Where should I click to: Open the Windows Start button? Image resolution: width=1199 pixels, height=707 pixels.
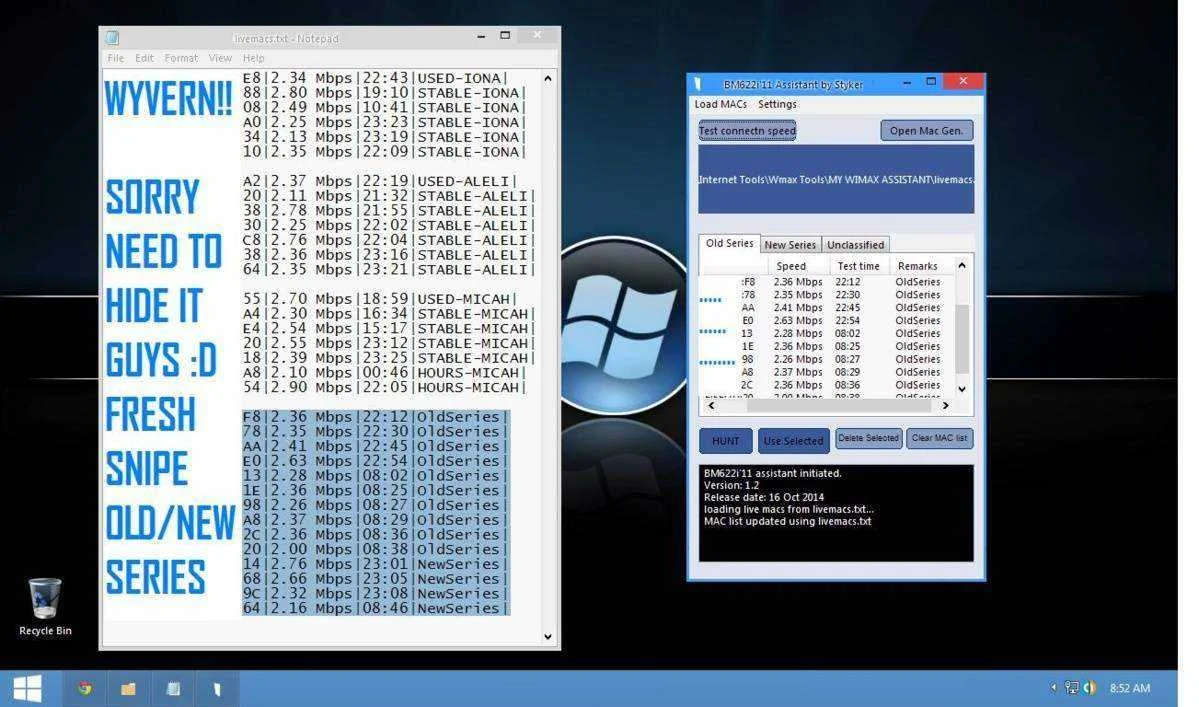(x=28, y=689)
